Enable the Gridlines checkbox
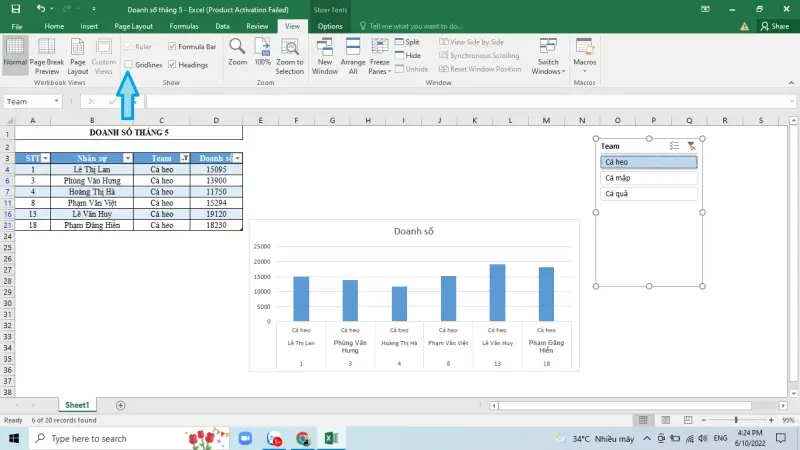The height and width of the screenshot is (450, 800). tap(129, 64)
